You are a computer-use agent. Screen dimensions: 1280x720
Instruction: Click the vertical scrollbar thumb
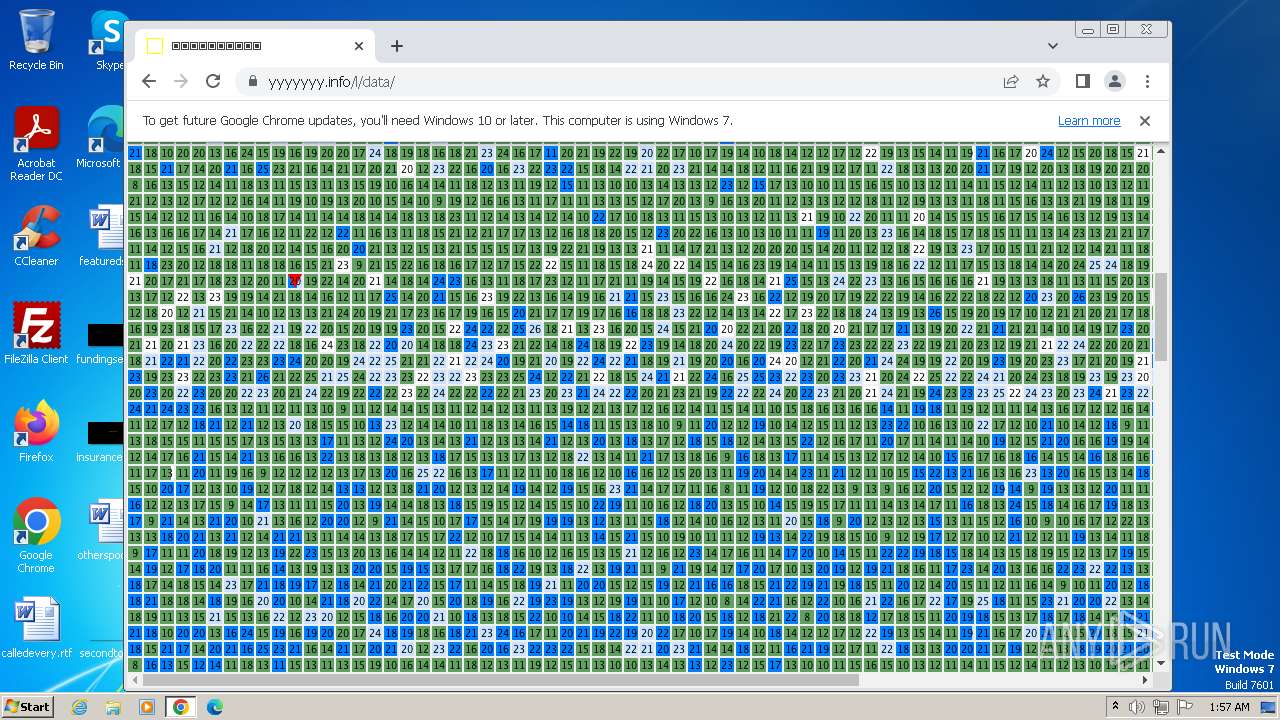[x=1161, y=317]
